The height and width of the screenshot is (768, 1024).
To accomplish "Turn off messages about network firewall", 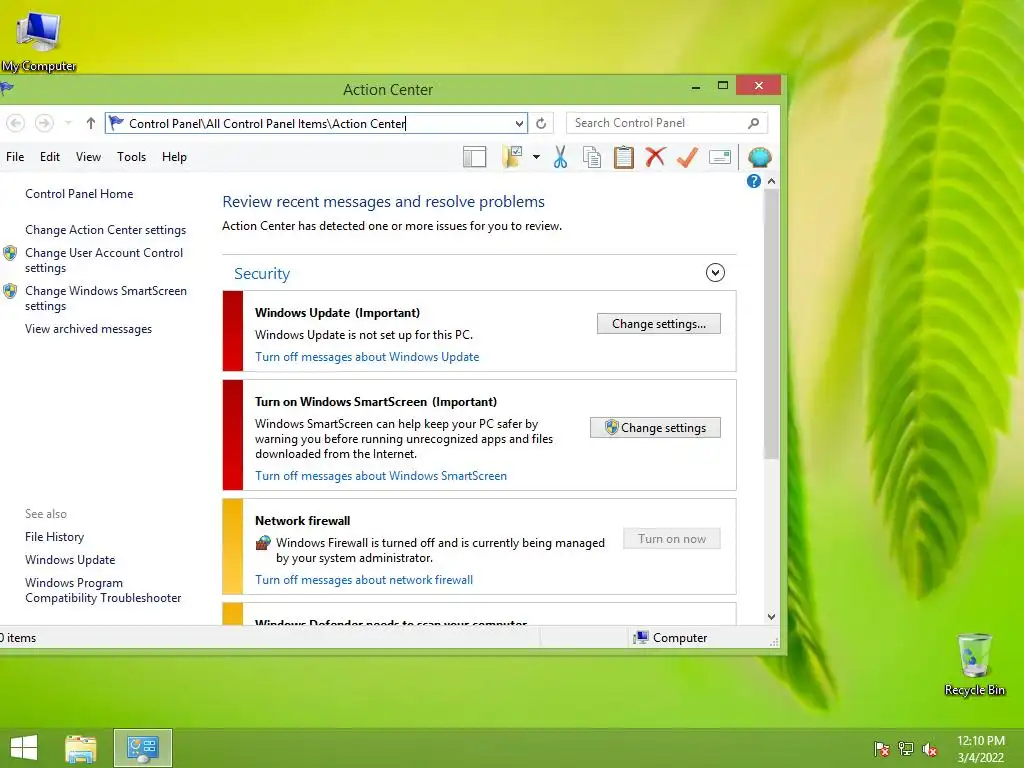I will pos(364,580).
